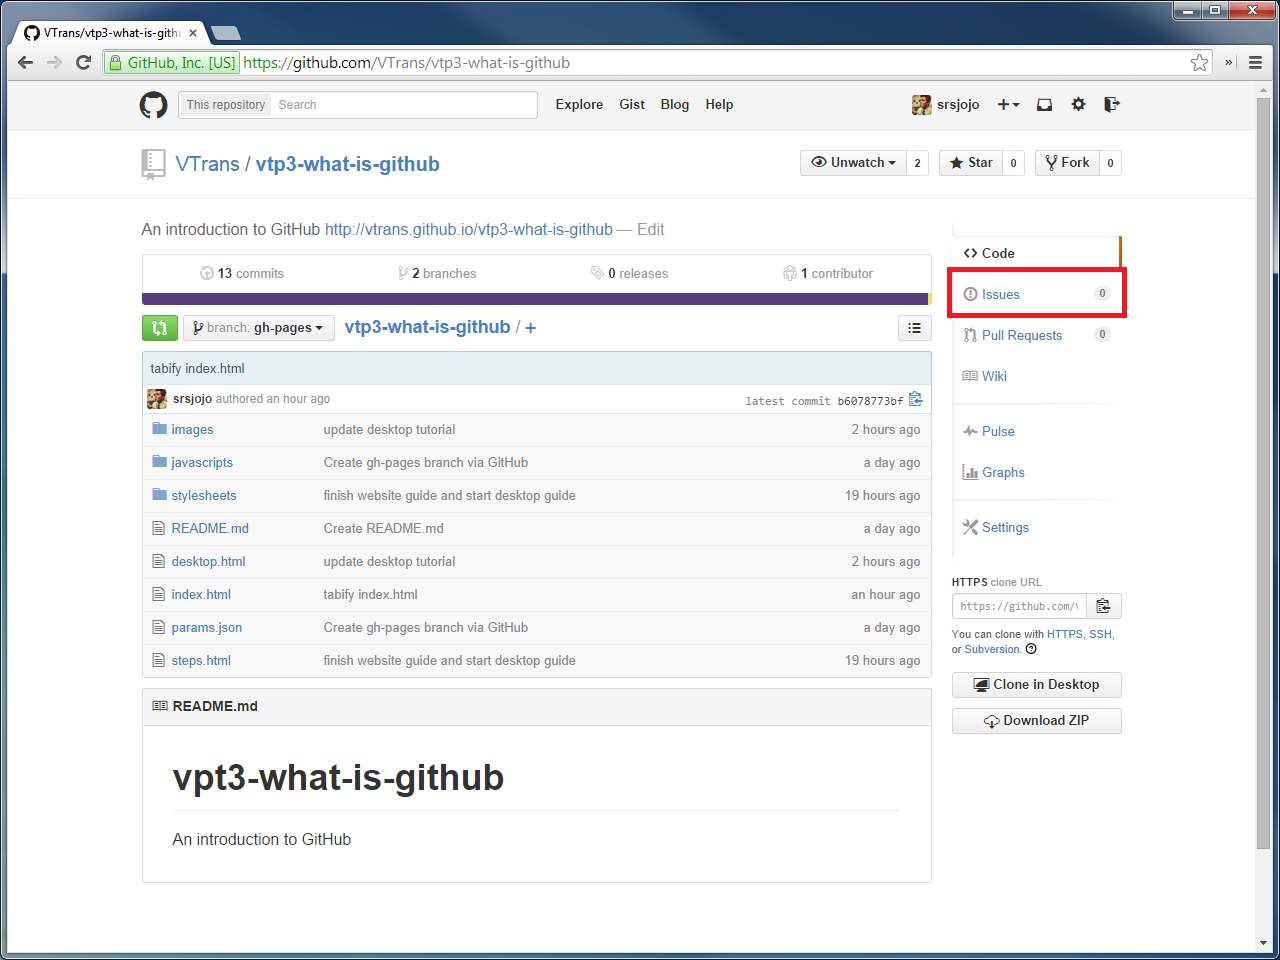
Task: Open the Chrome menu hamburger icon
Action: point(1255,62)
